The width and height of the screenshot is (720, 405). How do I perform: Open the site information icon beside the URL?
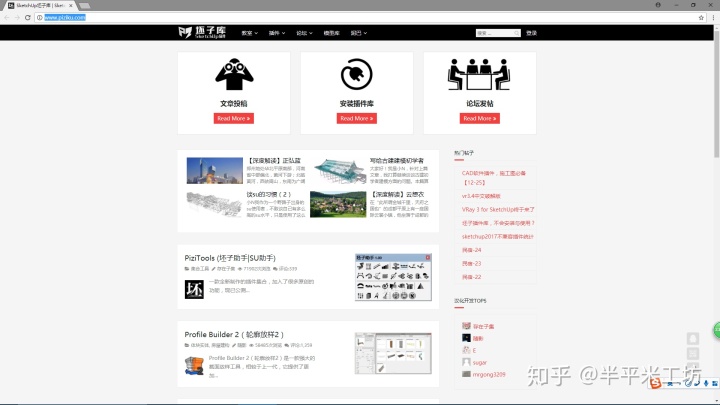tap(39, 17)
